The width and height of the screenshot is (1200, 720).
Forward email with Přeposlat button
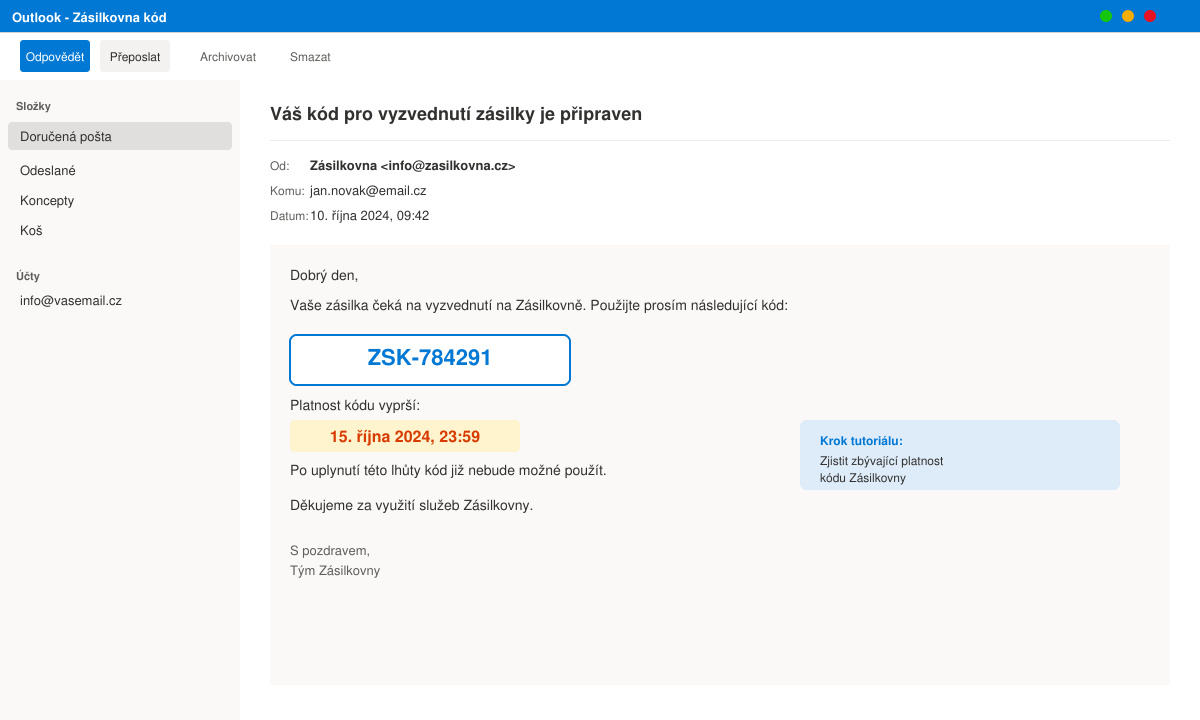(135, 56)
